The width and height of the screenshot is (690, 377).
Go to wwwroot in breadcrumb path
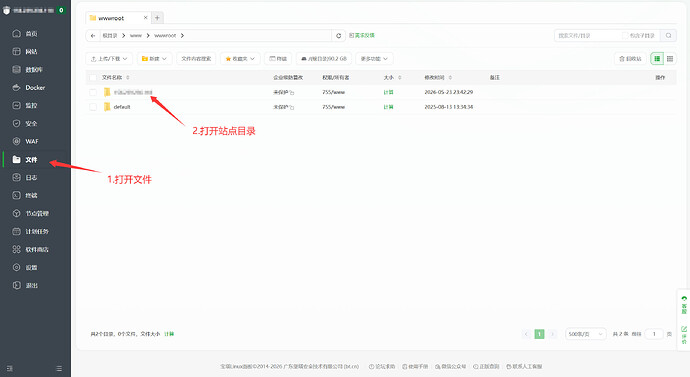[165, 36]
